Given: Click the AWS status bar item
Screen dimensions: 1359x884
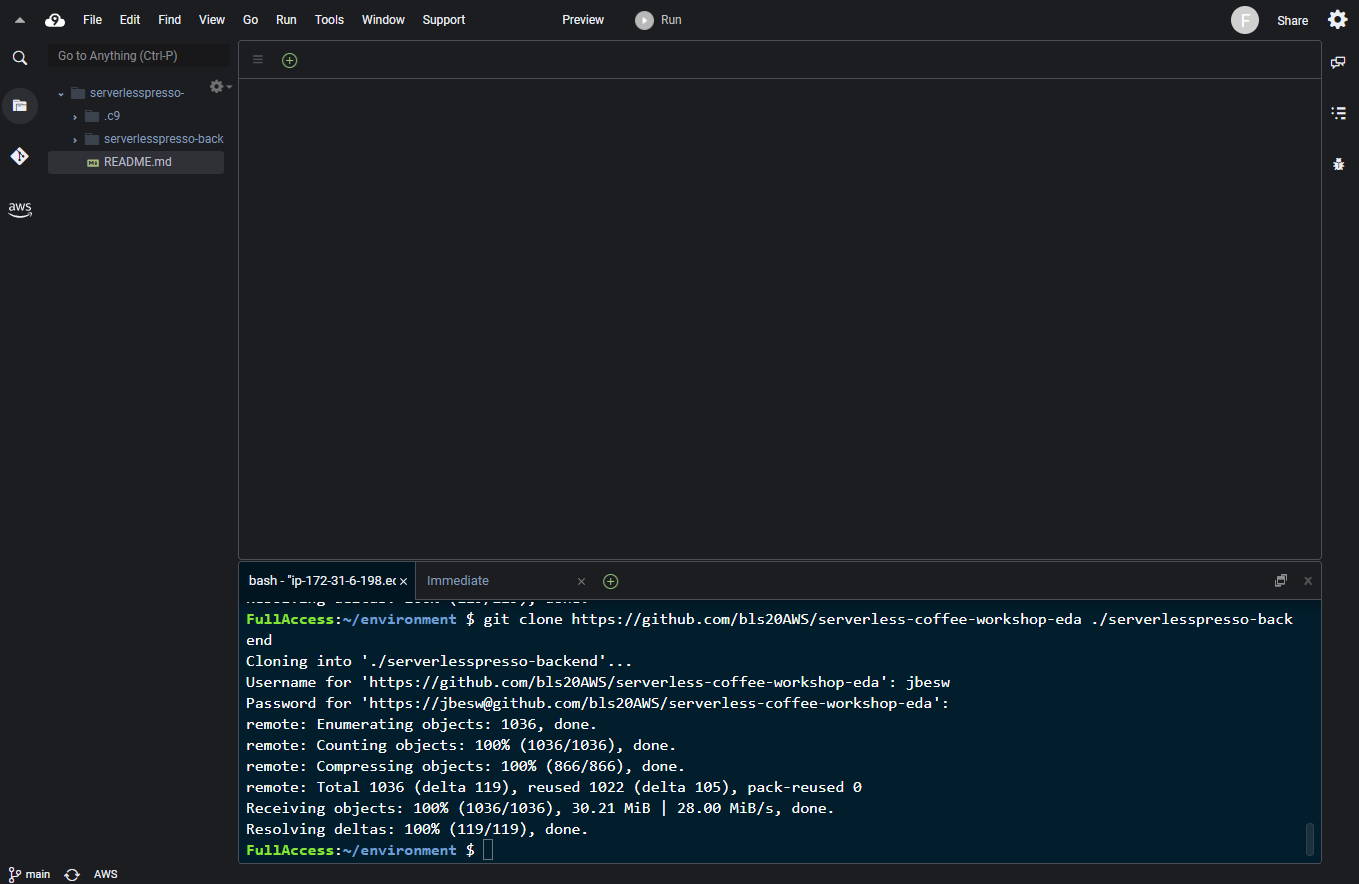Looking at the screenshot, I should pos(106,874).
